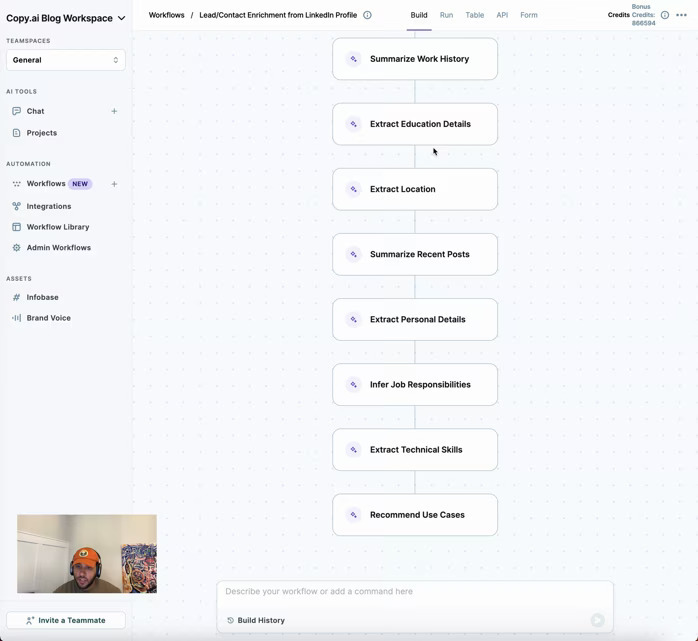Click the plus icon next to Chat

click(114, 111)
